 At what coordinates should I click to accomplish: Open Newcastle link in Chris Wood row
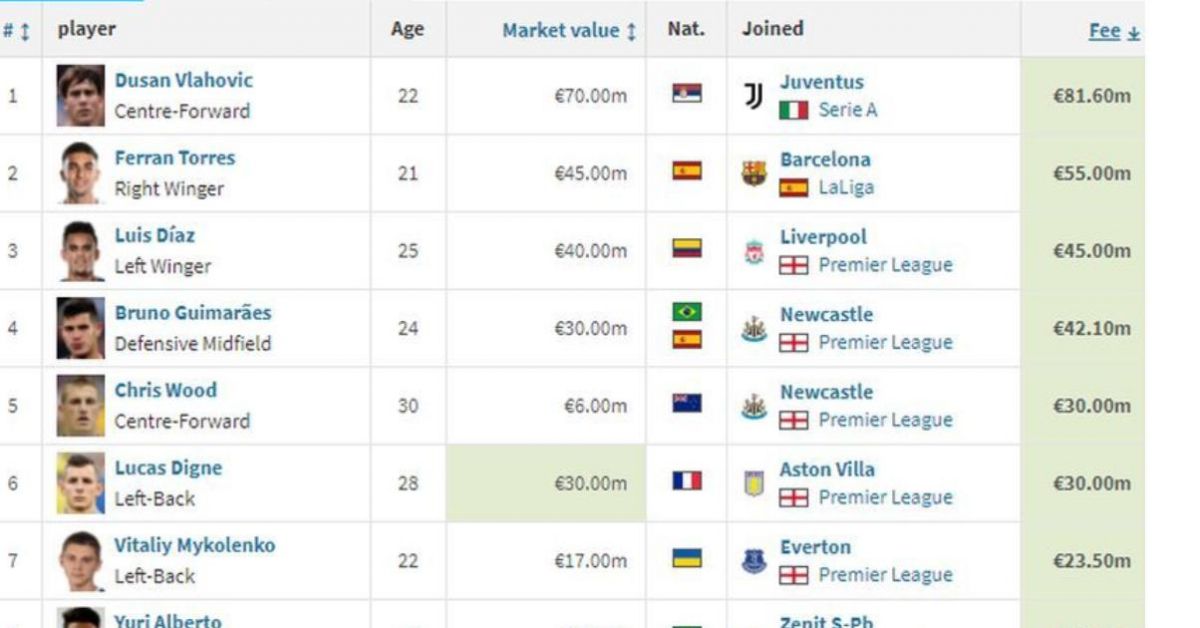[x=826, y=392]
